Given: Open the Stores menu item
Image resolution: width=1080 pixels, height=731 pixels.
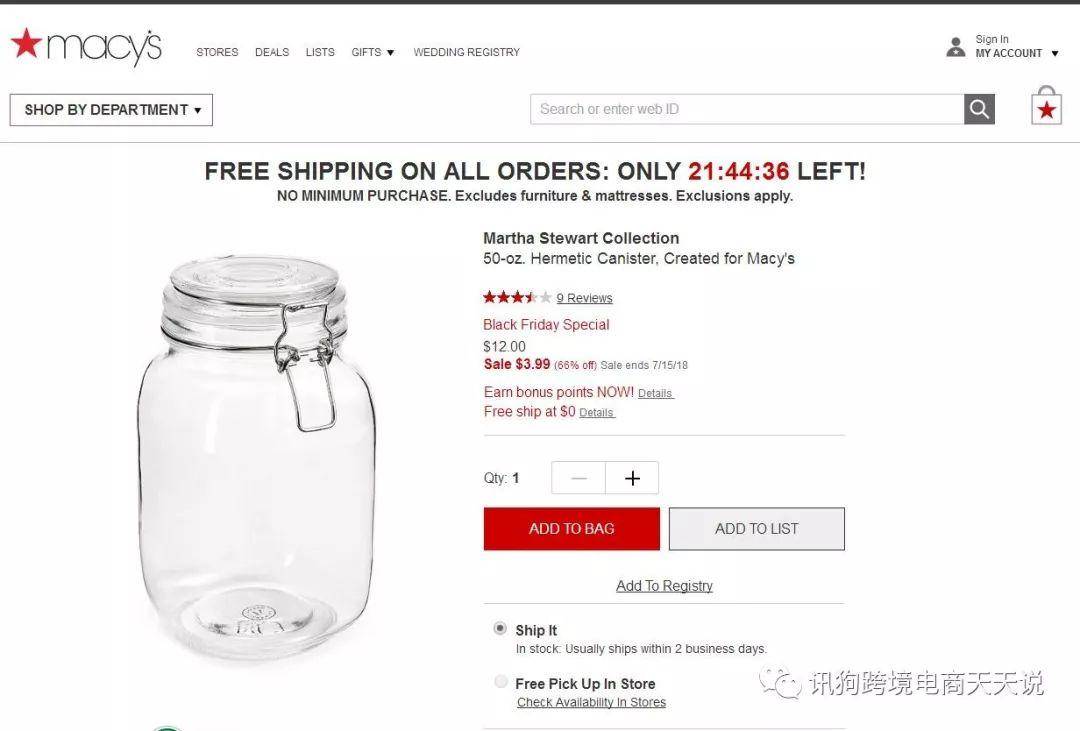Looking at the screenshot, I should 217,52.
